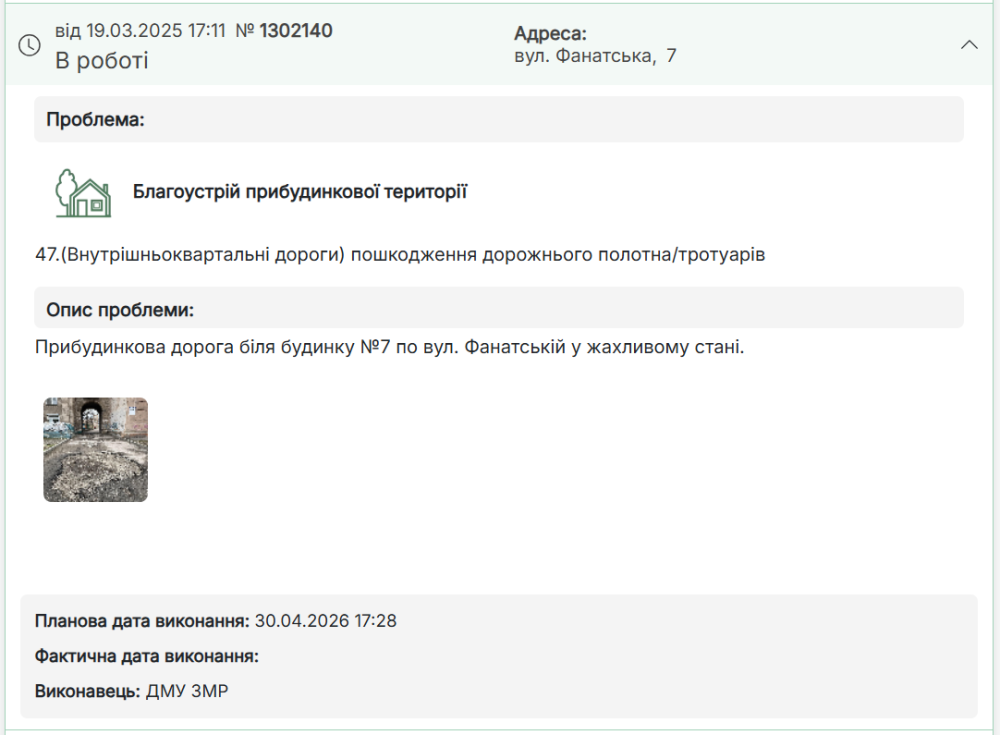
Task: Click the date 19.03.2025 17:11
Action: click(156, 31)
